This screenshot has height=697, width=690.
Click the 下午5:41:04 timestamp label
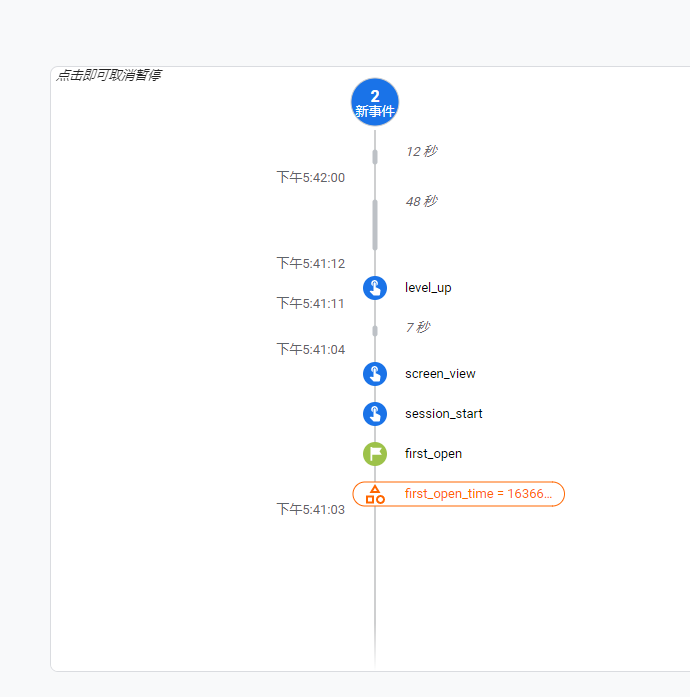point(311,350)
